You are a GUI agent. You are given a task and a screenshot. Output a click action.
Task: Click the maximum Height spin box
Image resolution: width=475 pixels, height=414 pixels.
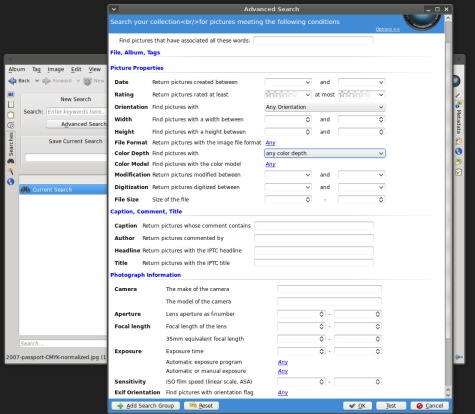(362, 132)
